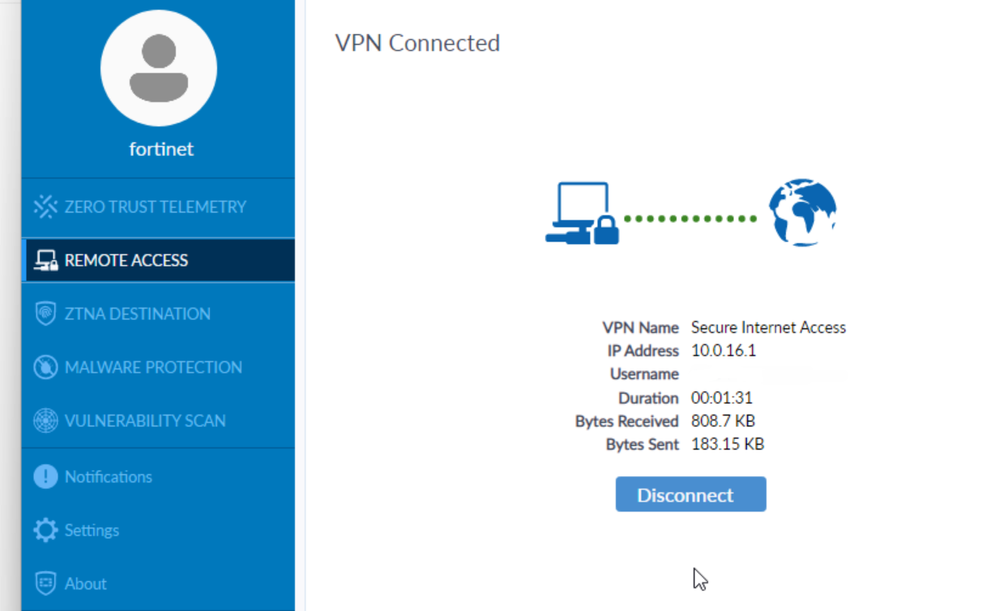Open the Notifications page

coord(108,477)
